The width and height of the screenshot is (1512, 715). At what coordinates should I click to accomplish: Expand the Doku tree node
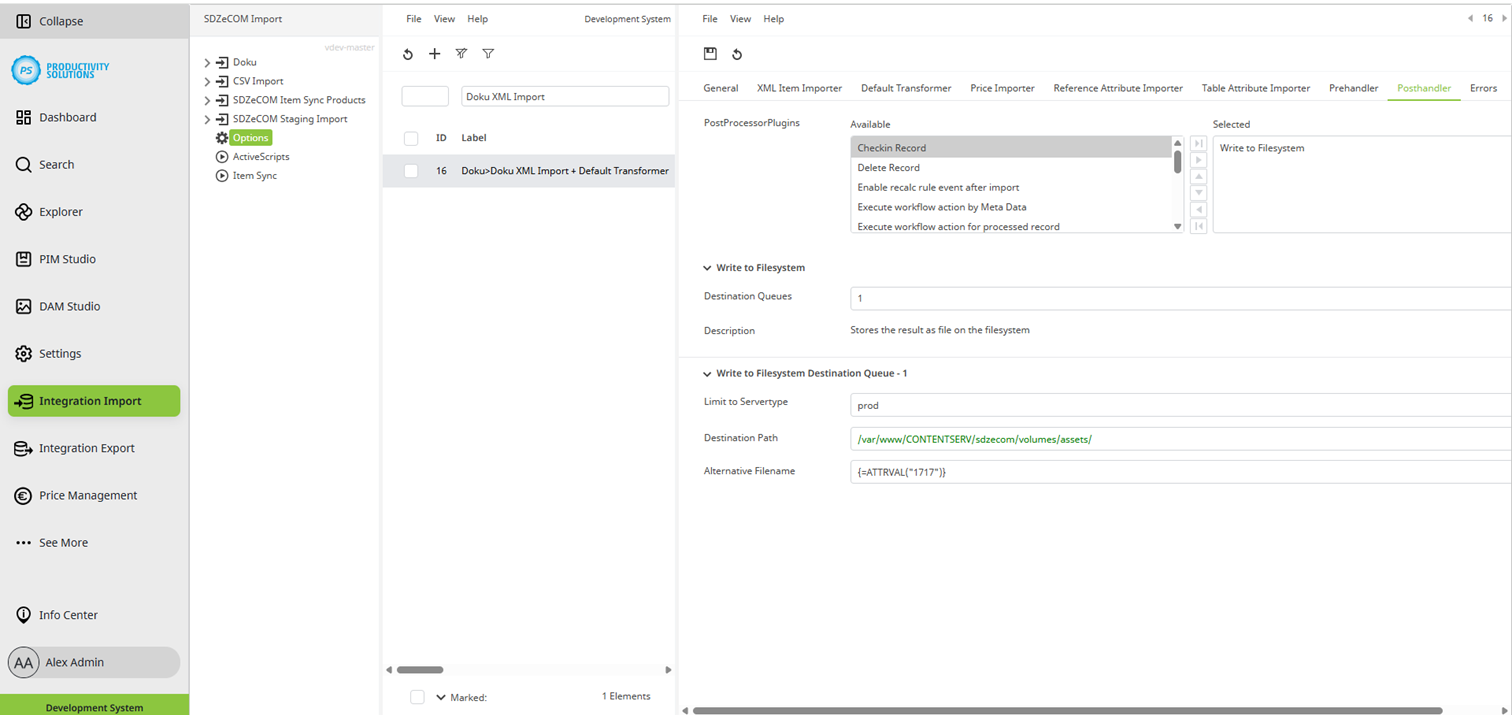[207, 61]
